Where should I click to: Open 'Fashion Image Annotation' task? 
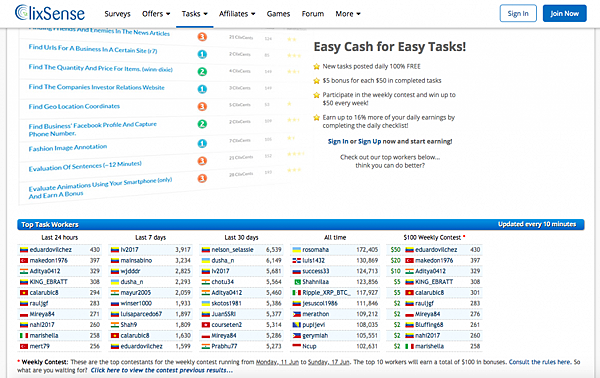[x=68, y=148]
